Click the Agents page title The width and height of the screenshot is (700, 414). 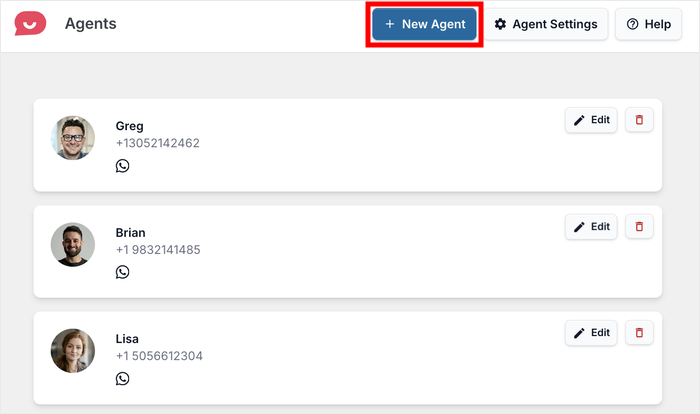coord(90,24)
